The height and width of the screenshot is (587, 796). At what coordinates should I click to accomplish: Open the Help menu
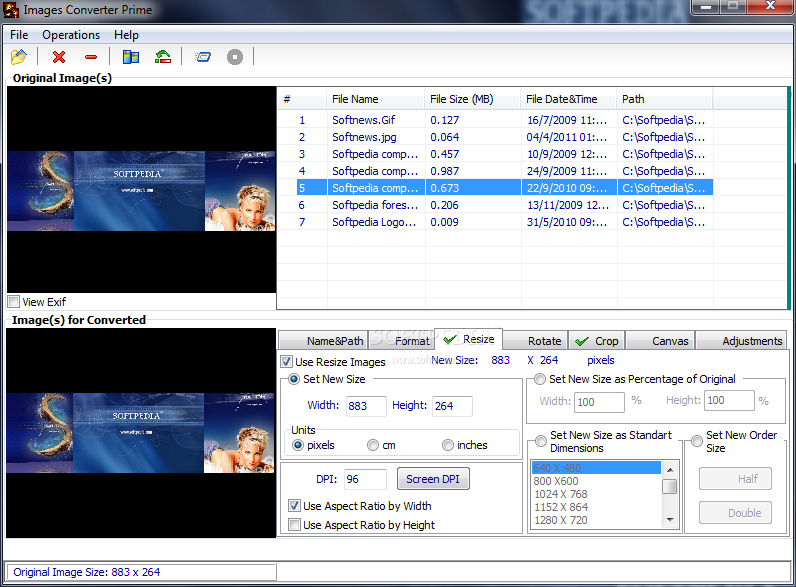tap(126, 35)
